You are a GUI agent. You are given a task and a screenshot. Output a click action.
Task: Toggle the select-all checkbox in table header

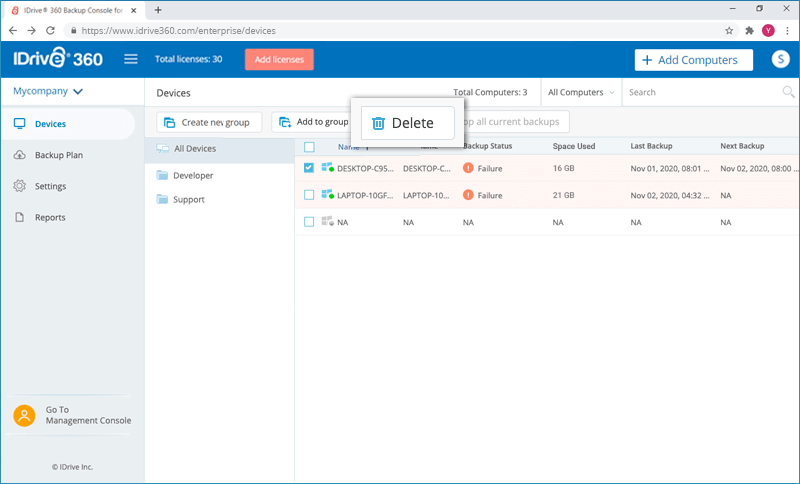309,147
